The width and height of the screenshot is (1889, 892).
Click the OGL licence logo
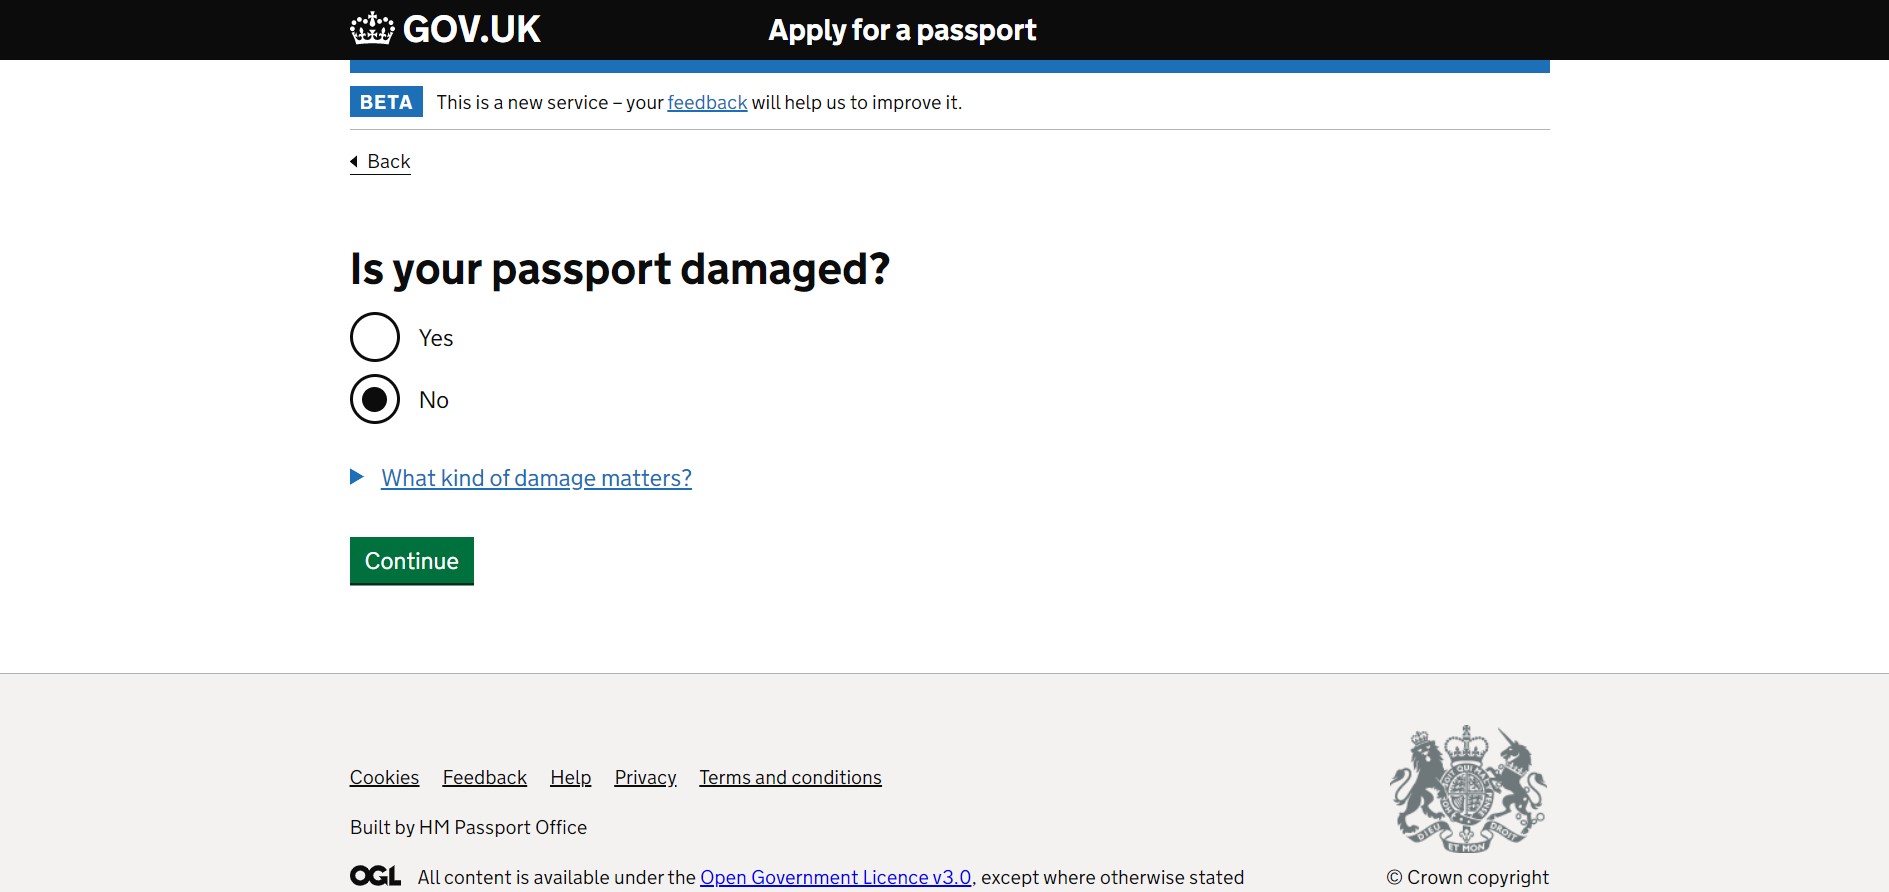pyautogui.click(x=375, y=876)
